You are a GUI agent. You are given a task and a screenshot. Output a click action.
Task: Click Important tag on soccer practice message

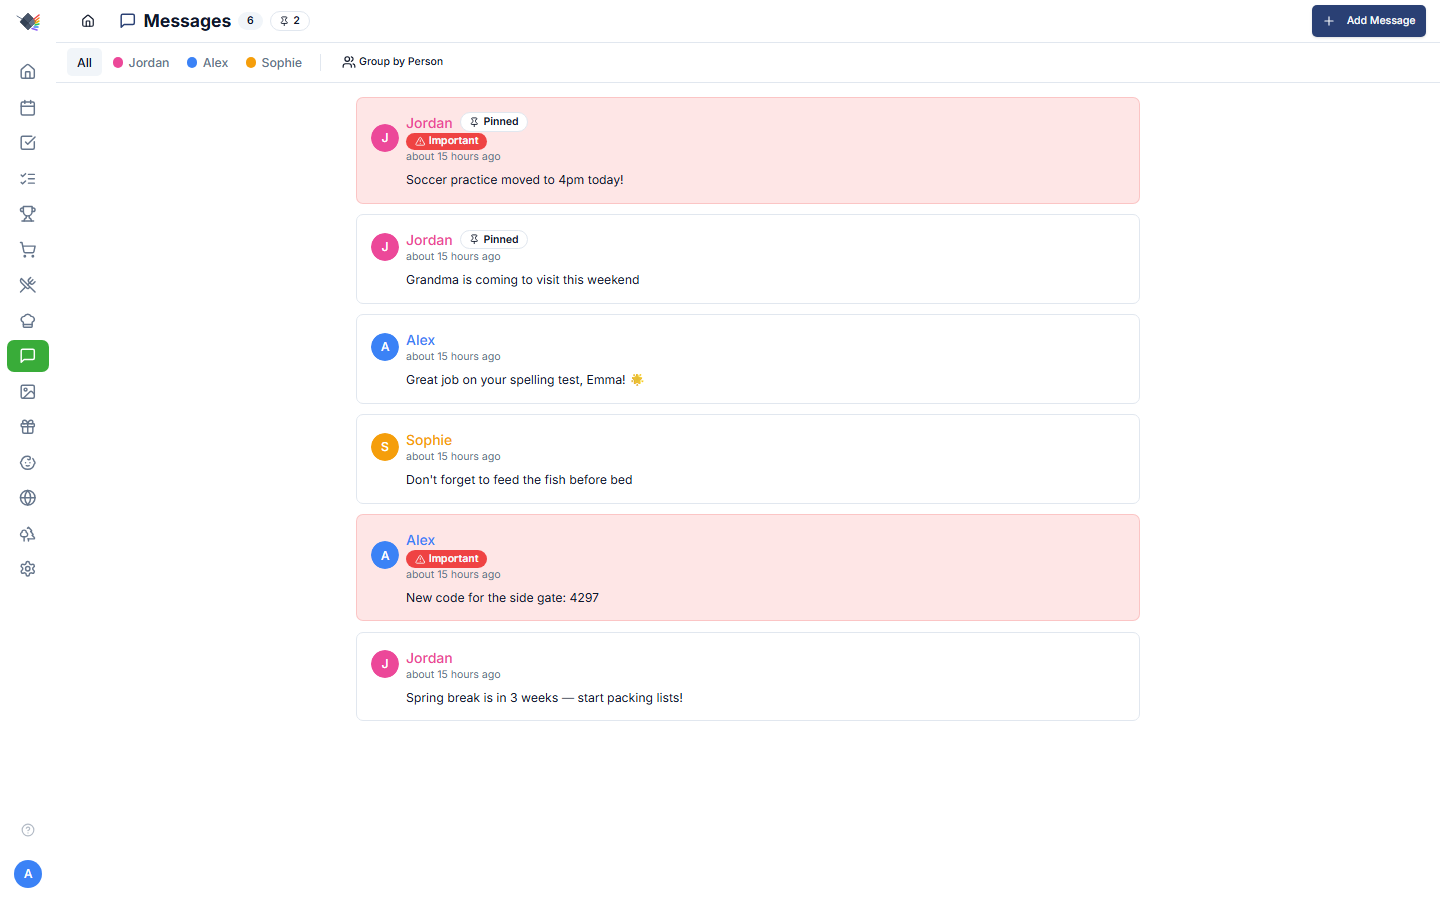point(446,141)
